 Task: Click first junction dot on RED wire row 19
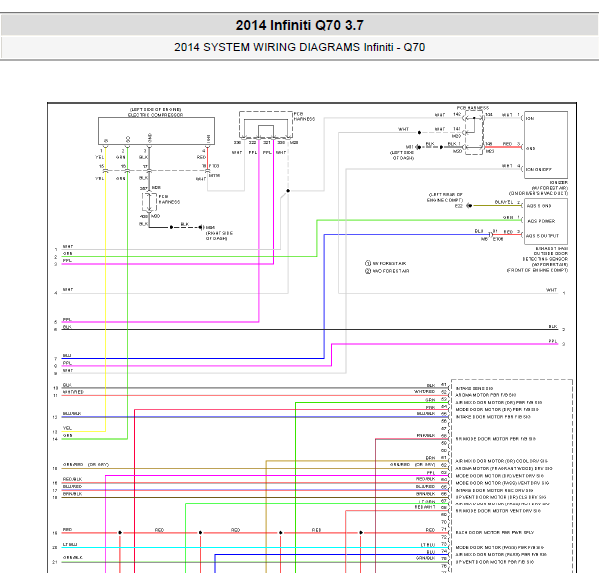(120, 533)
